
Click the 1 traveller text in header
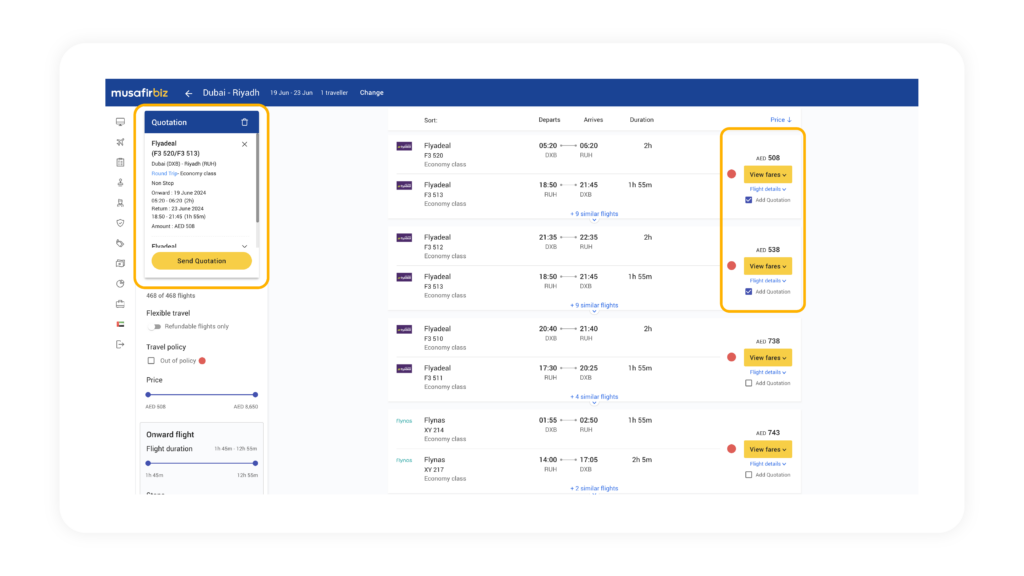click(x=334, y=93)
